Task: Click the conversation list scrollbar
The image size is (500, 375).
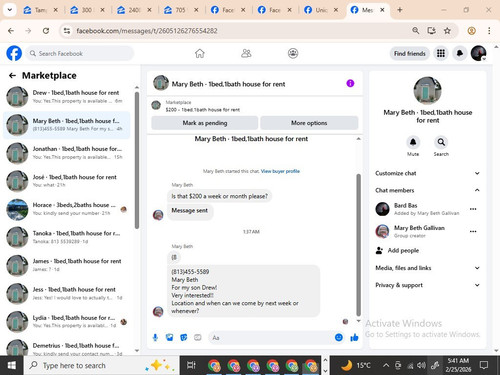Action: tap(137, 160)
